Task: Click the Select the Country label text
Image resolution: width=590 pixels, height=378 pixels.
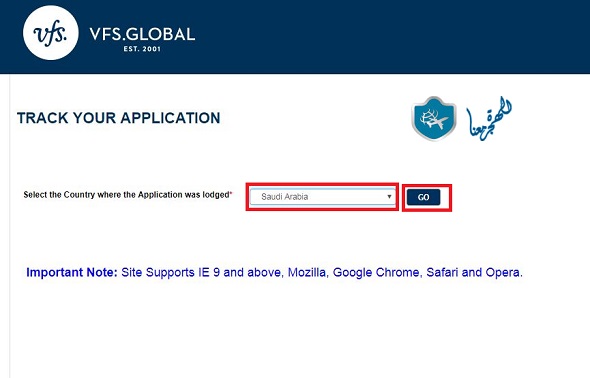Action: [128, 195]
